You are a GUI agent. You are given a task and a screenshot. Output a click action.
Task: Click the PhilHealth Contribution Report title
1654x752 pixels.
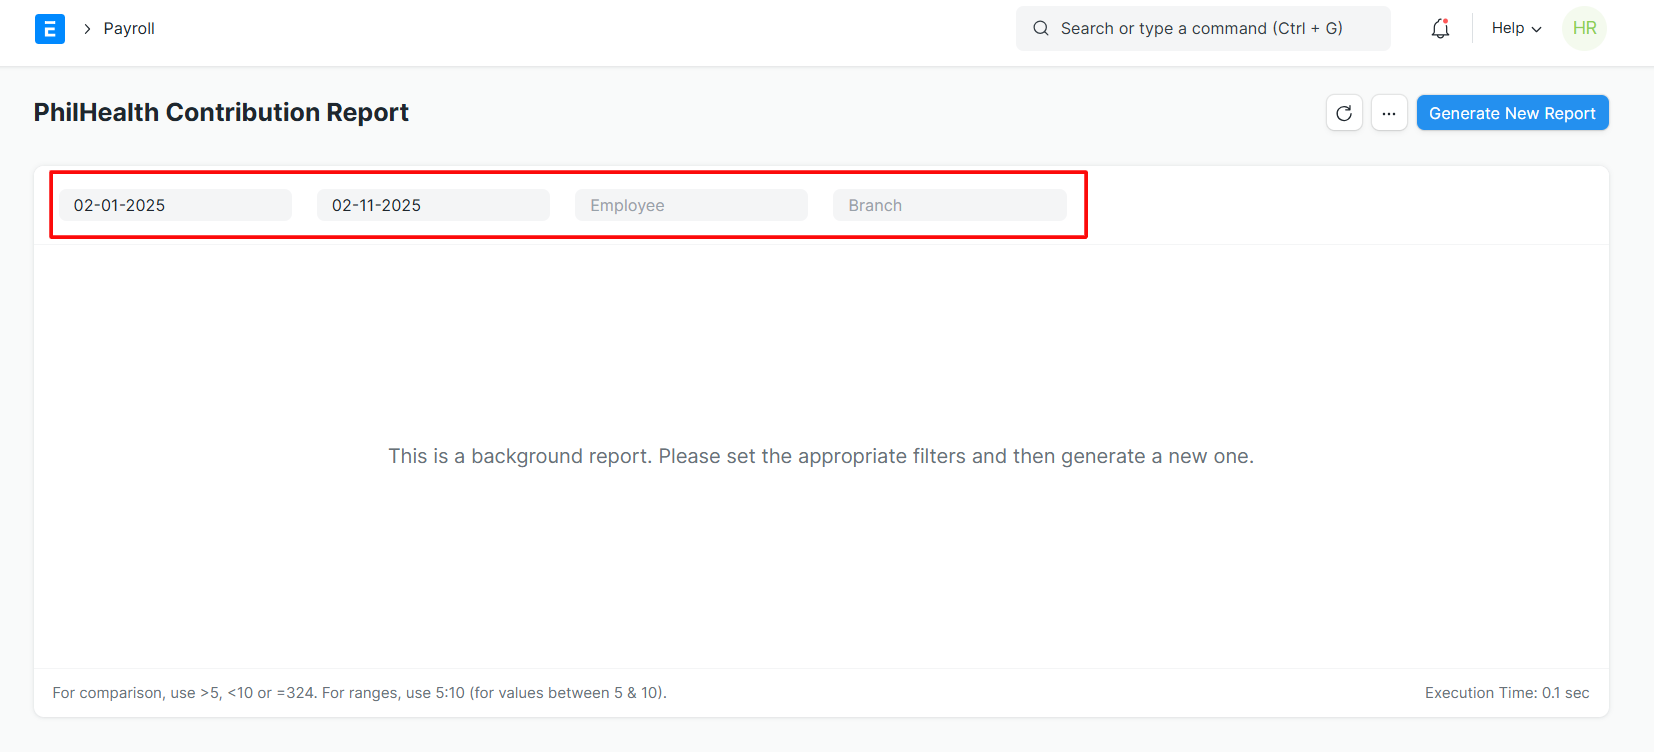(x=221, y=112)
